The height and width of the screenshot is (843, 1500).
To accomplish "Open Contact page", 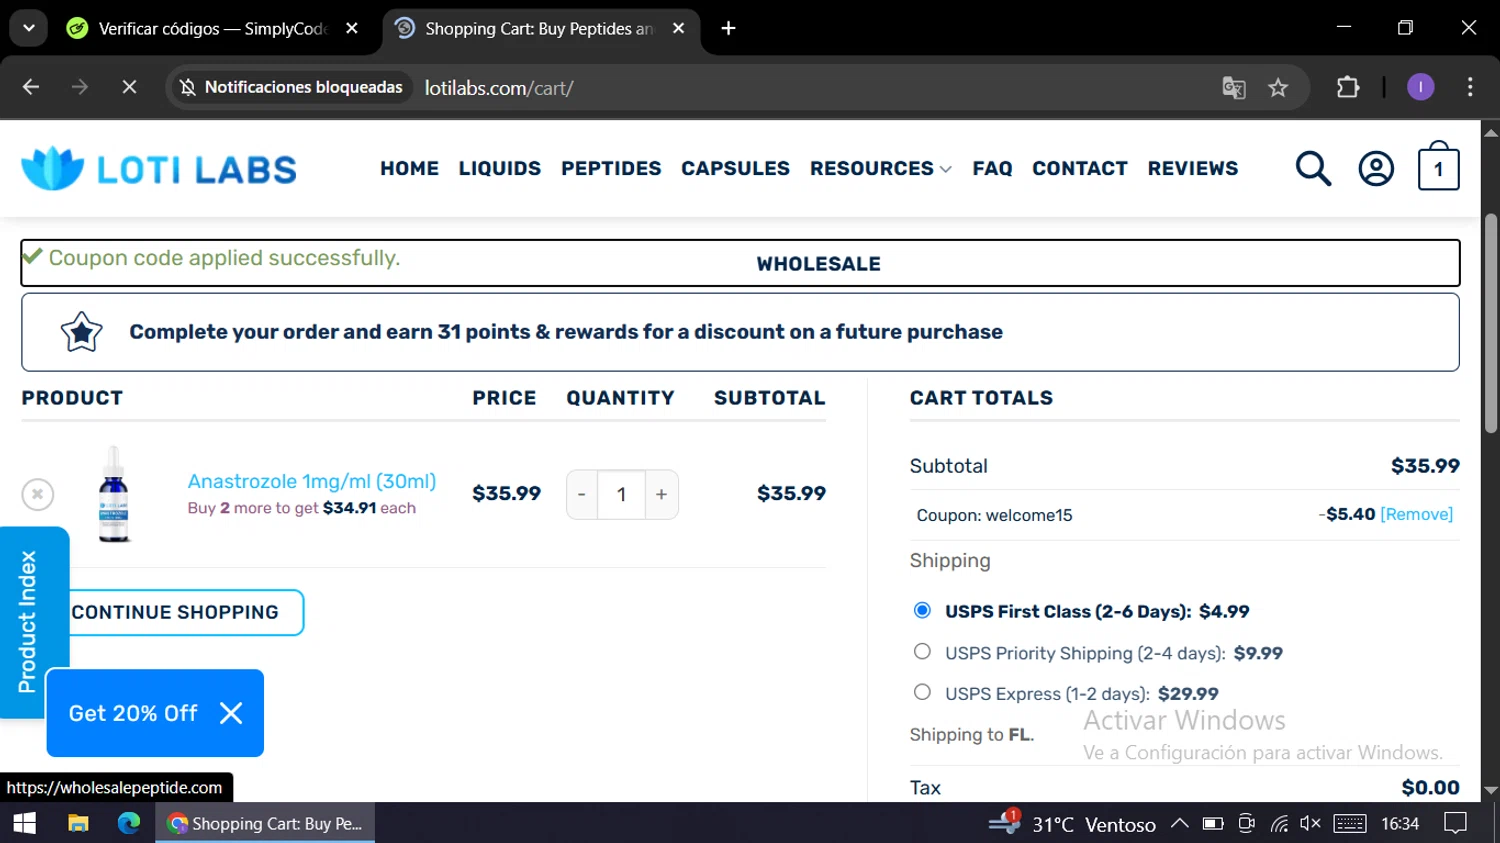I will 1080,168.
